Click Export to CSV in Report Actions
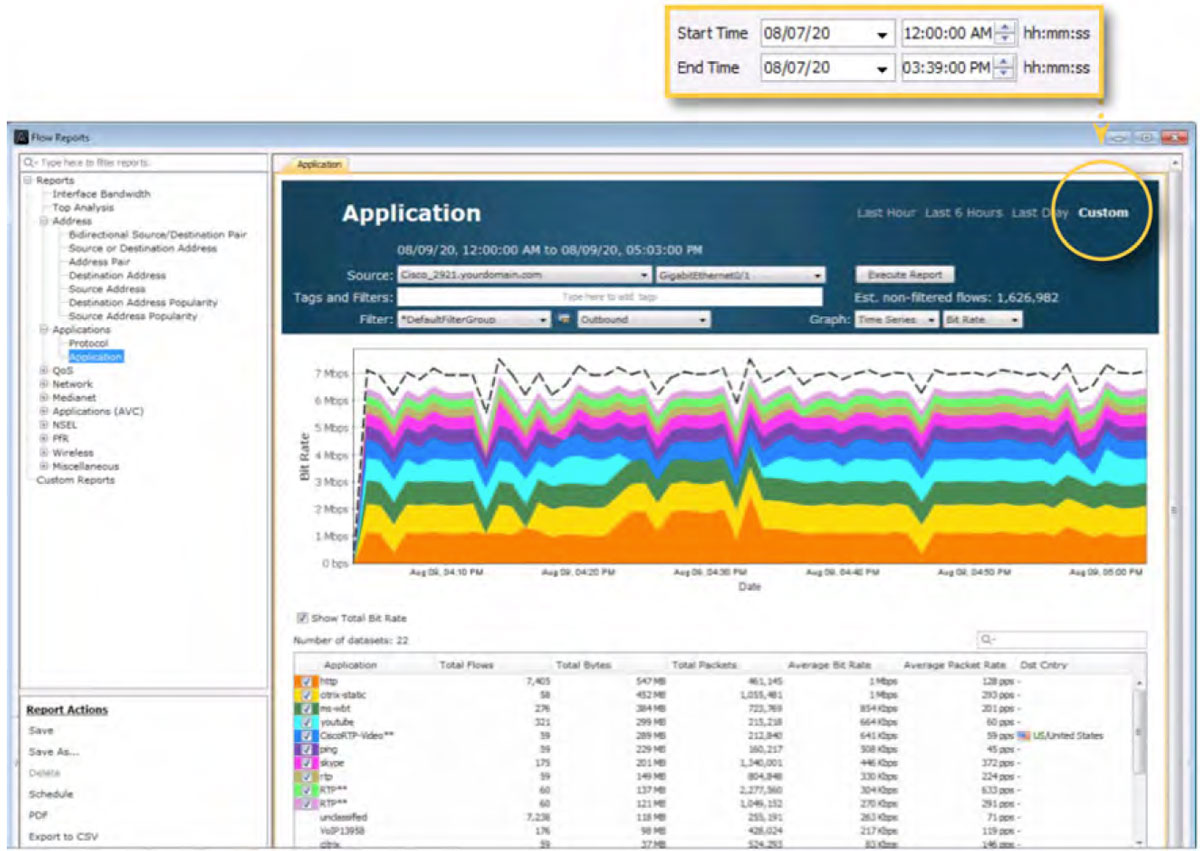Image resolution: width=1200 pixels, height=851 pixels. click(63, 836)
